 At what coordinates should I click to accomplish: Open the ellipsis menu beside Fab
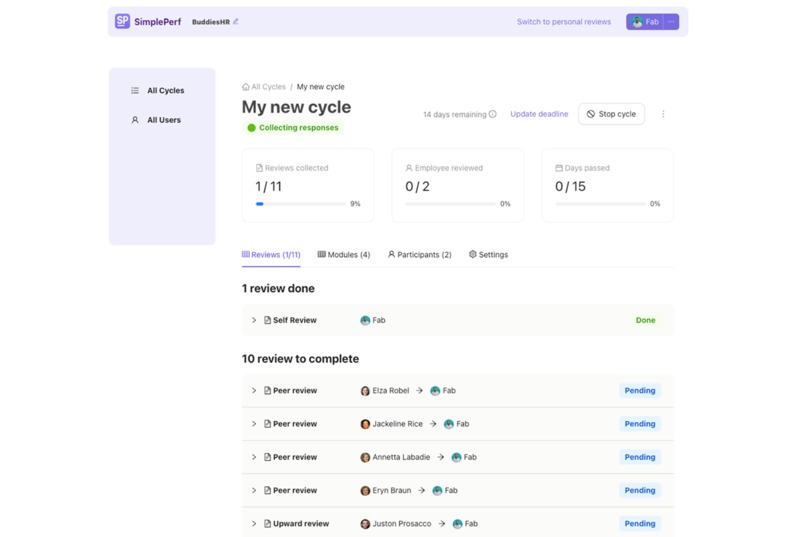point(671,22)
